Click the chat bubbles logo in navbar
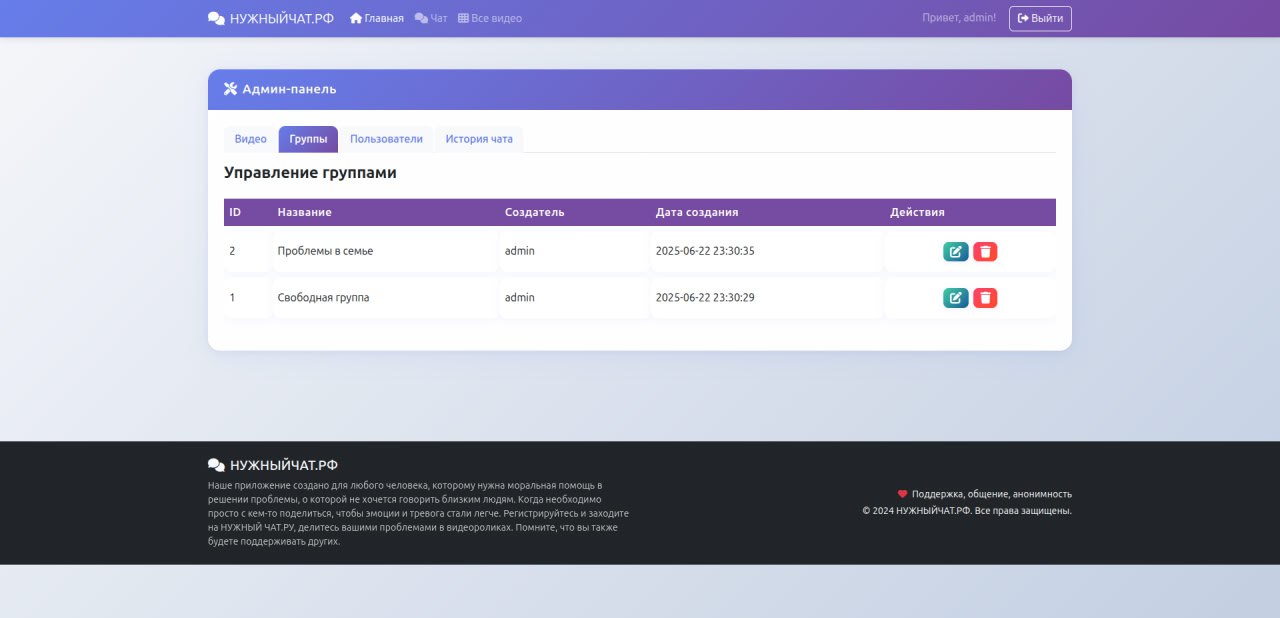The image size is (1280, 618). (x=216, y=18)
